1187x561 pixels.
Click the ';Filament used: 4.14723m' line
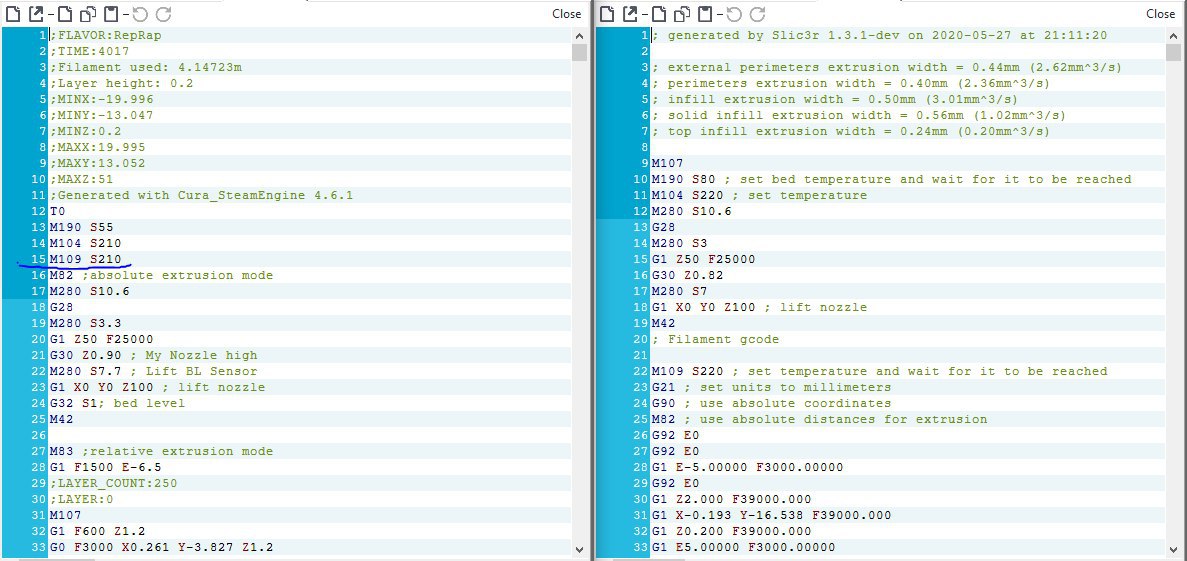pos(146,67)
